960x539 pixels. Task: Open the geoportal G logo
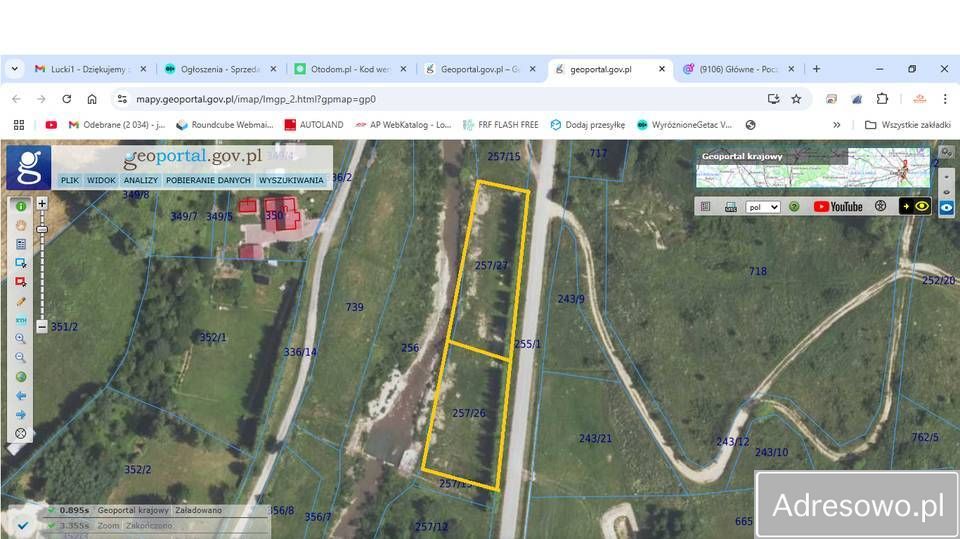28,167
